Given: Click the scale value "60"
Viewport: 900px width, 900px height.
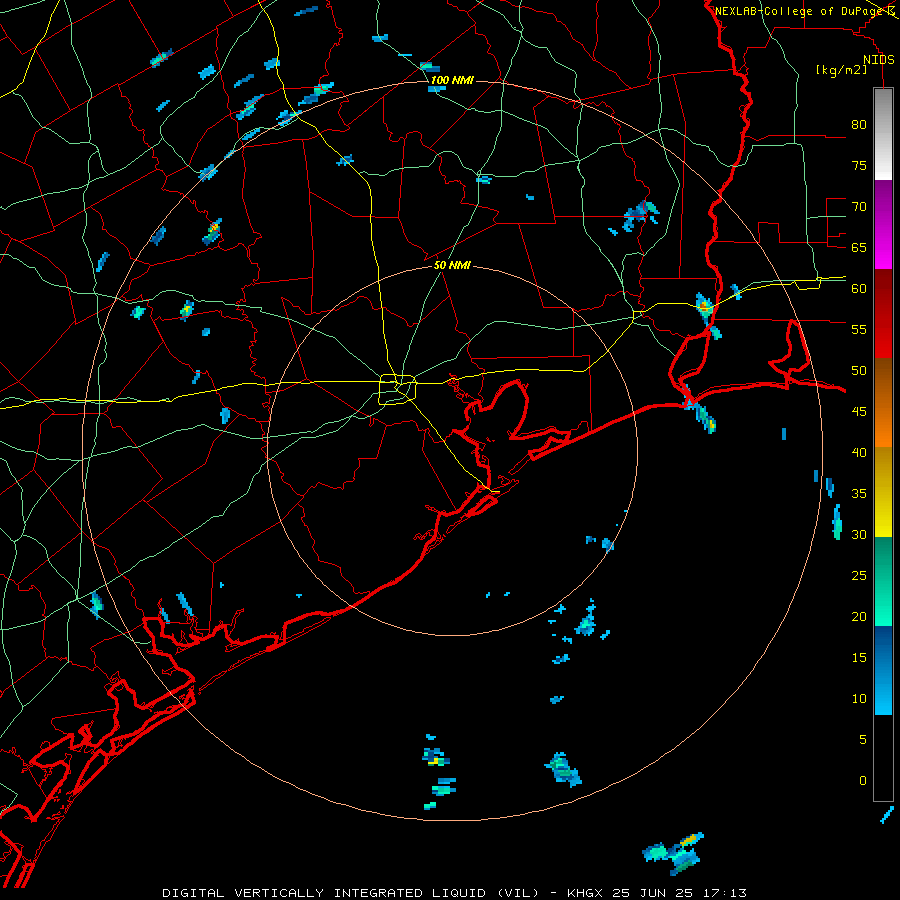Looking at the screenshot, I should (x=859, y=289).
